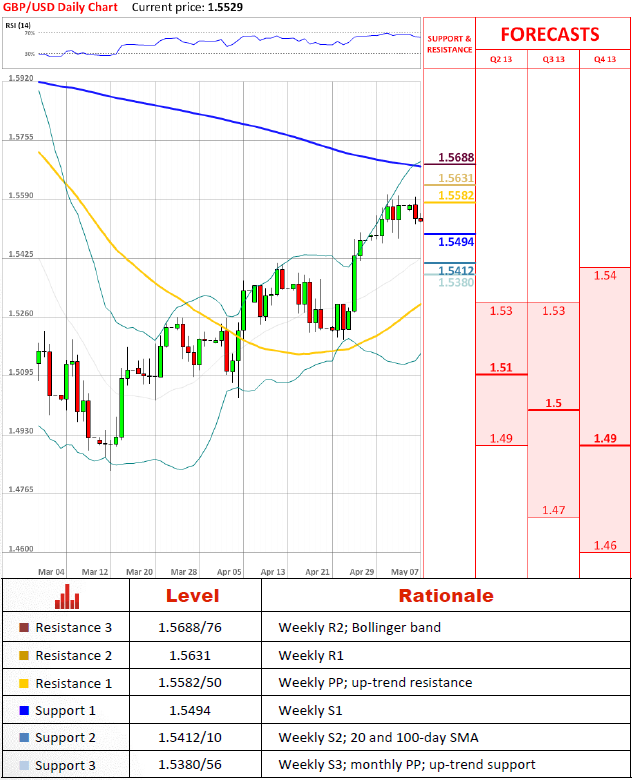Click the level cell 1.5631 in the table
Image resolution: width=632 pixels, height=780 pixels.
point(190,656)
